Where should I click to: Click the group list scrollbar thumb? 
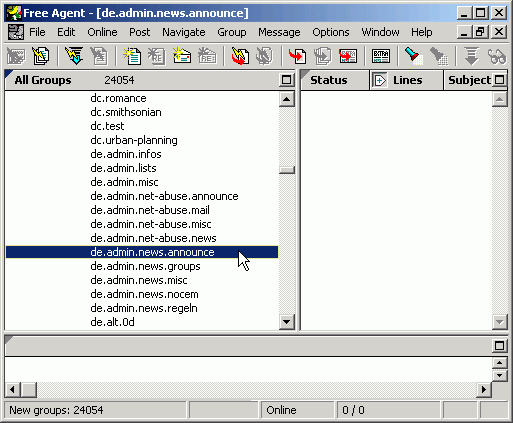287,170
